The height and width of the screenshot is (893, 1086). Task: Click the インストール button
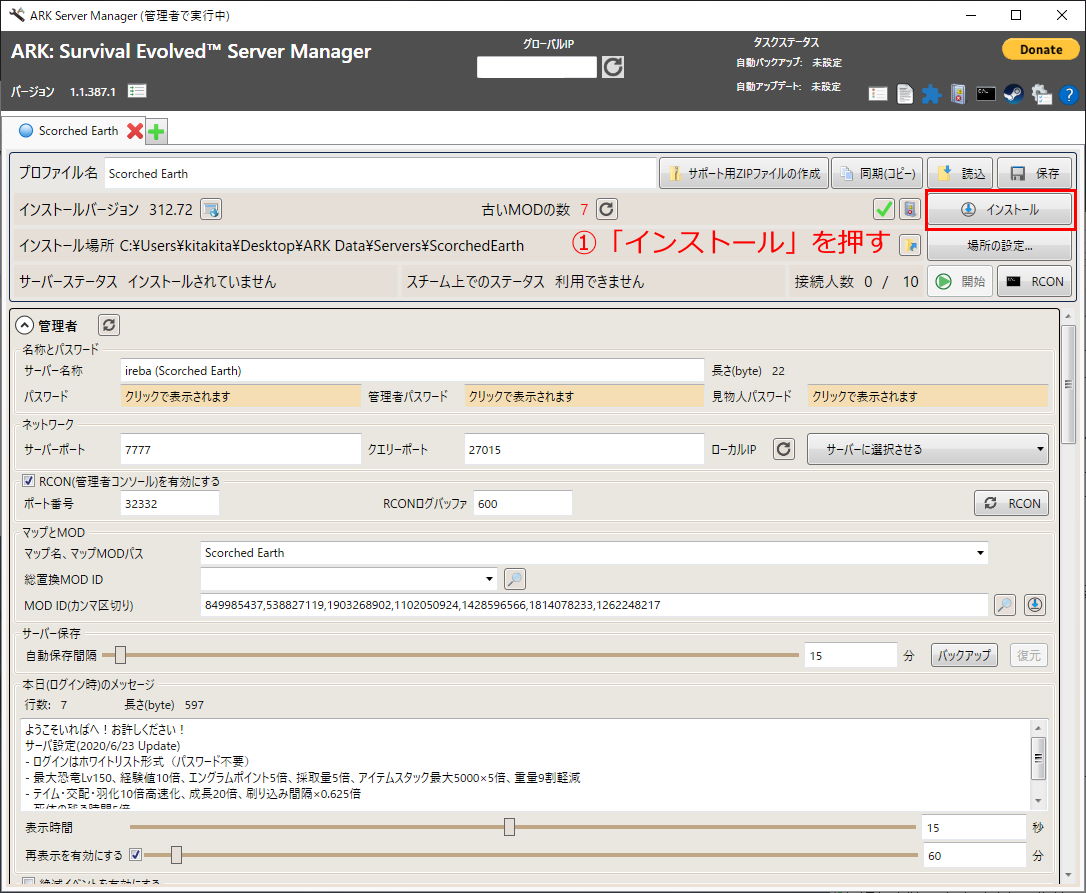pyautogui.click(x=999, y=209)
